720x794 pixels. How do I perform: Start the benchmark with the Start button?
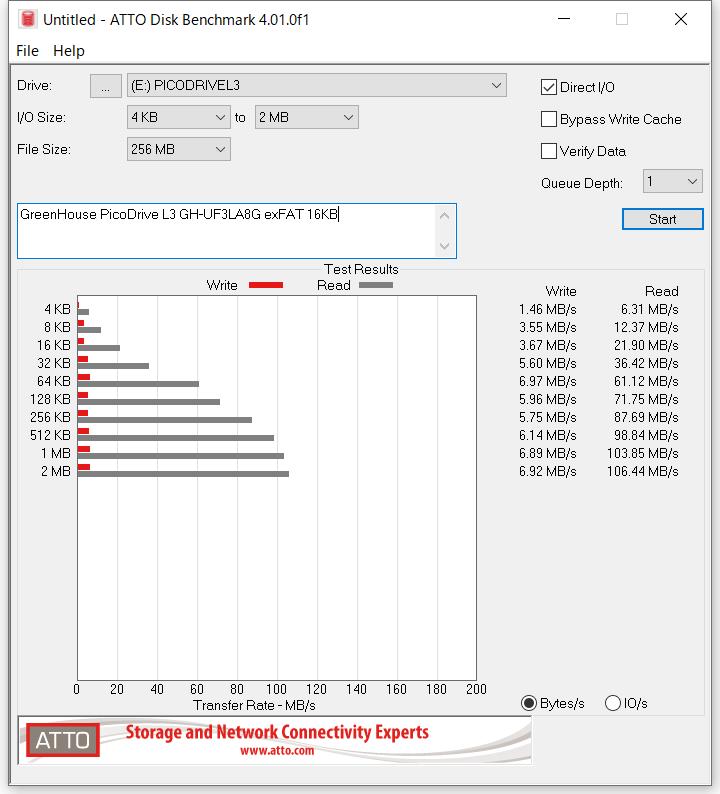[x=662, y=219]
